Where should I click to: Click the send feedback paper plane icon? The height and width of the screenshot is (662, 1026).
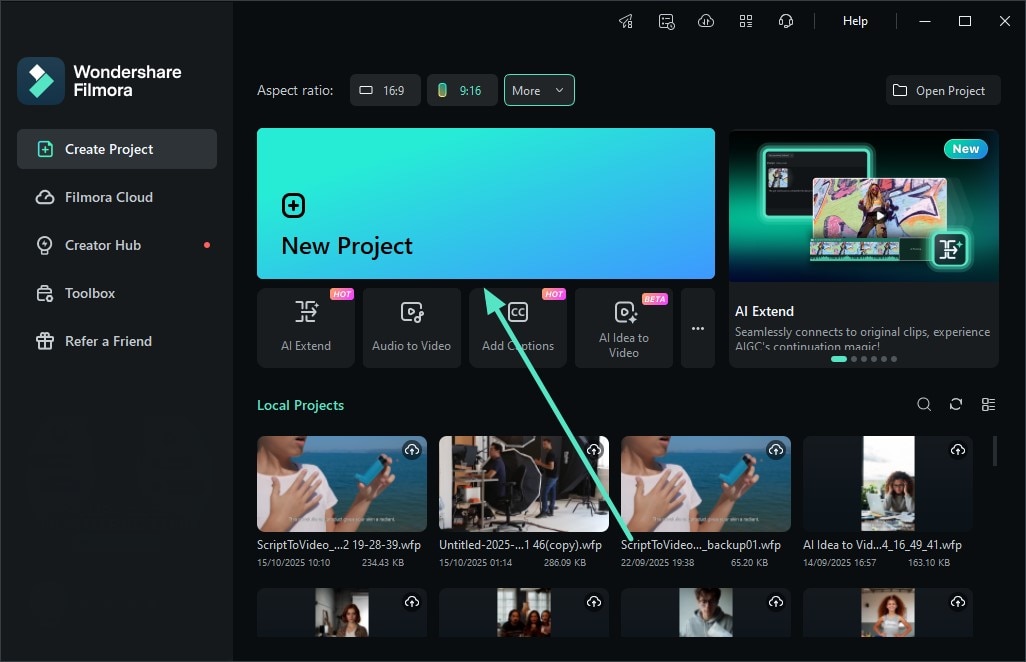pyautogui.click(x=626, y=20)
